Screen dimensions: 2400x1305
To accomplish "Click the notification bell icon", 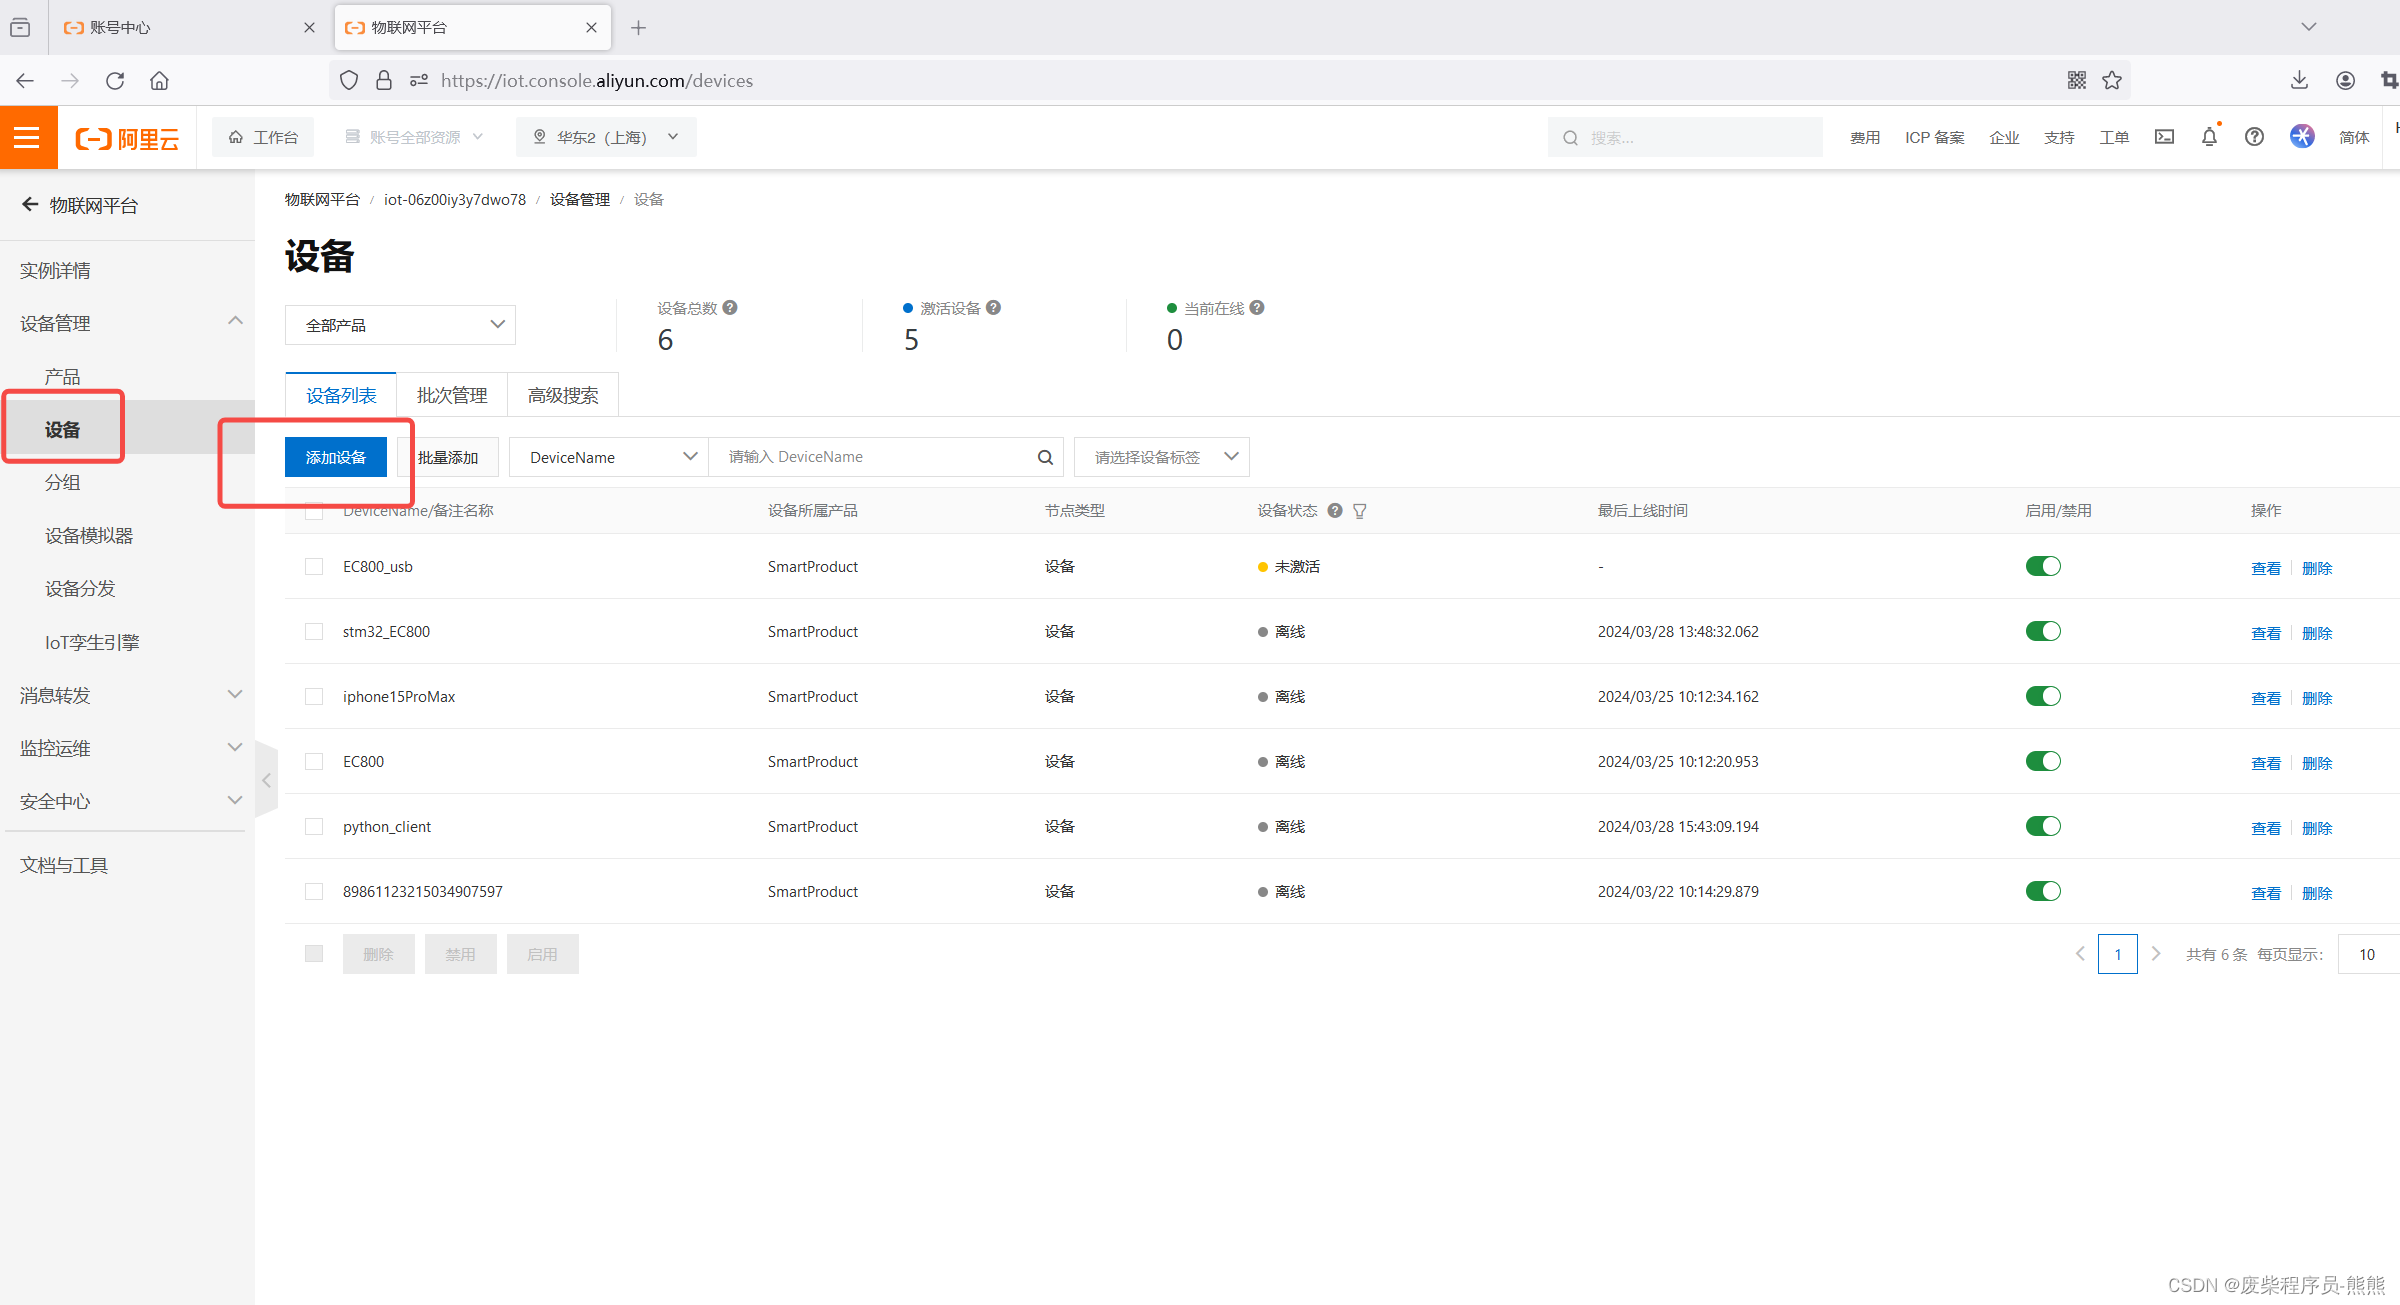I will tap(2209, 137).
